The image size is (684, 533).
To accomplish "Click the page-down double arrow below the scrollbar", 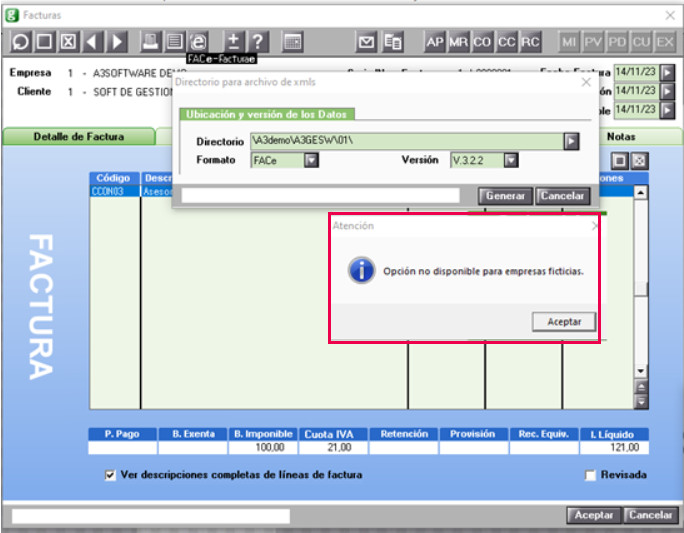I will click(x=640, y=402).
